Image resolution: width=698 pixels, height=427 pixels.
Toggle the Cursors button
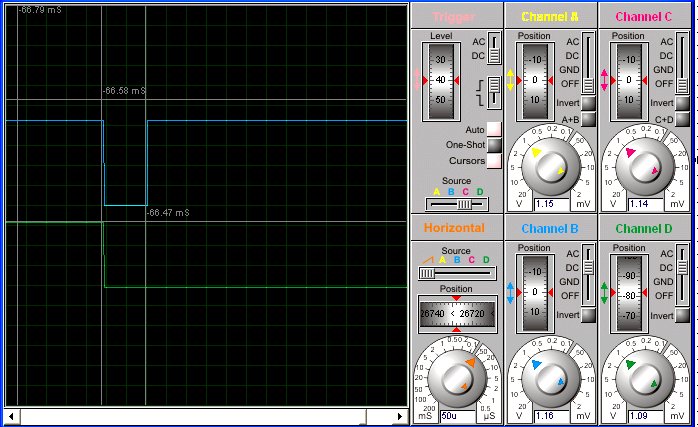point(494,161)
